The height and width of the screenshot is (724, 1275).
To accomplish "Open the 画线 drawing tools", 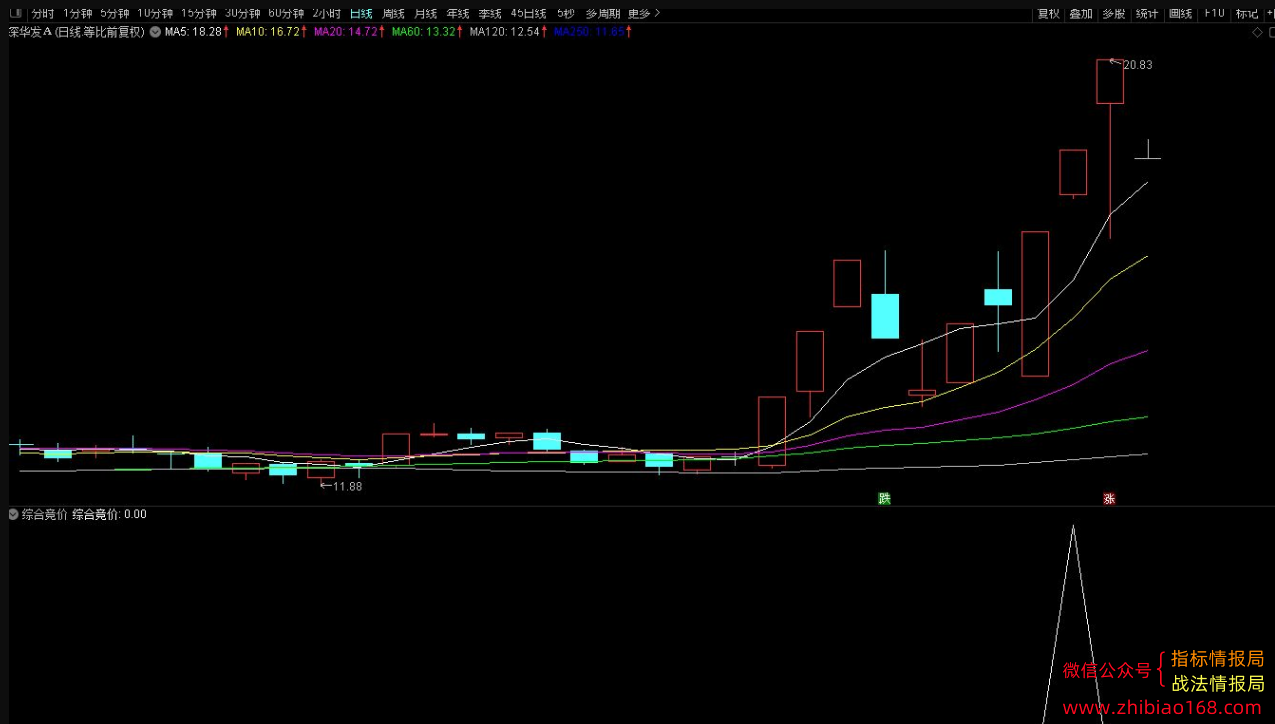I will click(x=1181, y=13).
